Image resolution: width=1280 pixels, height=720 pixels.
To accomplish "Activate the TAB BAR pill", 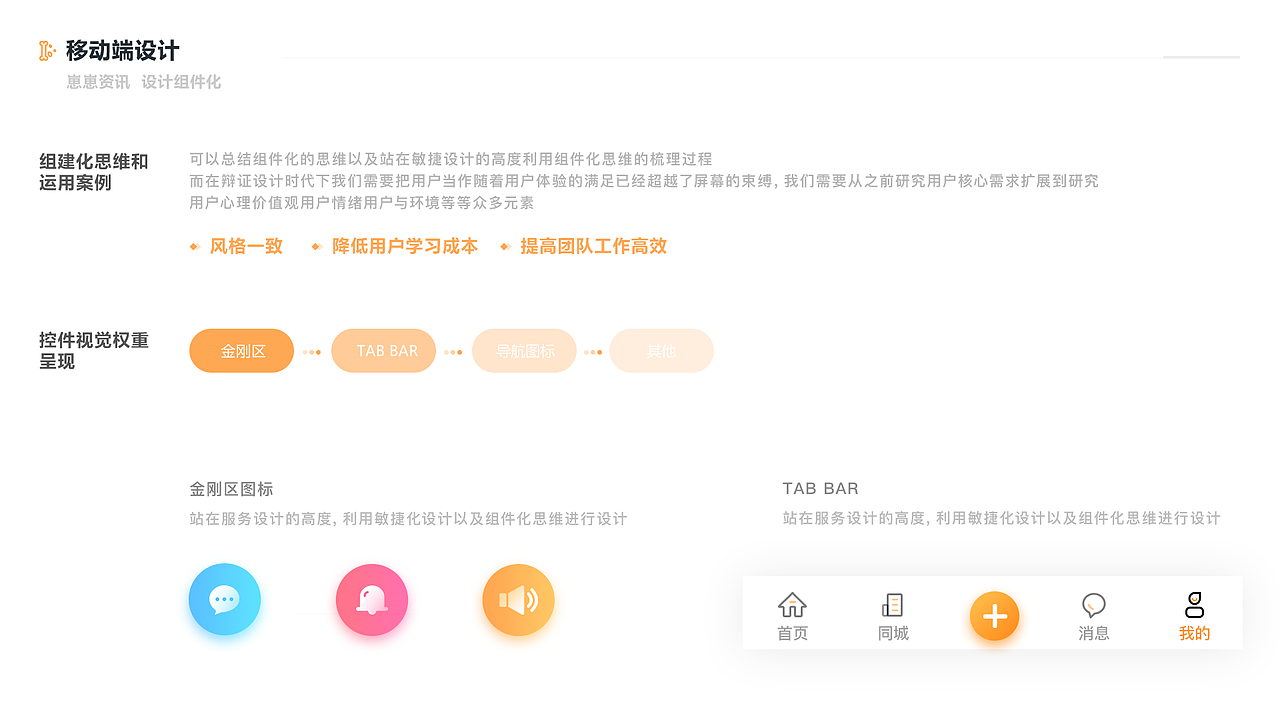I will pos(383,350).
